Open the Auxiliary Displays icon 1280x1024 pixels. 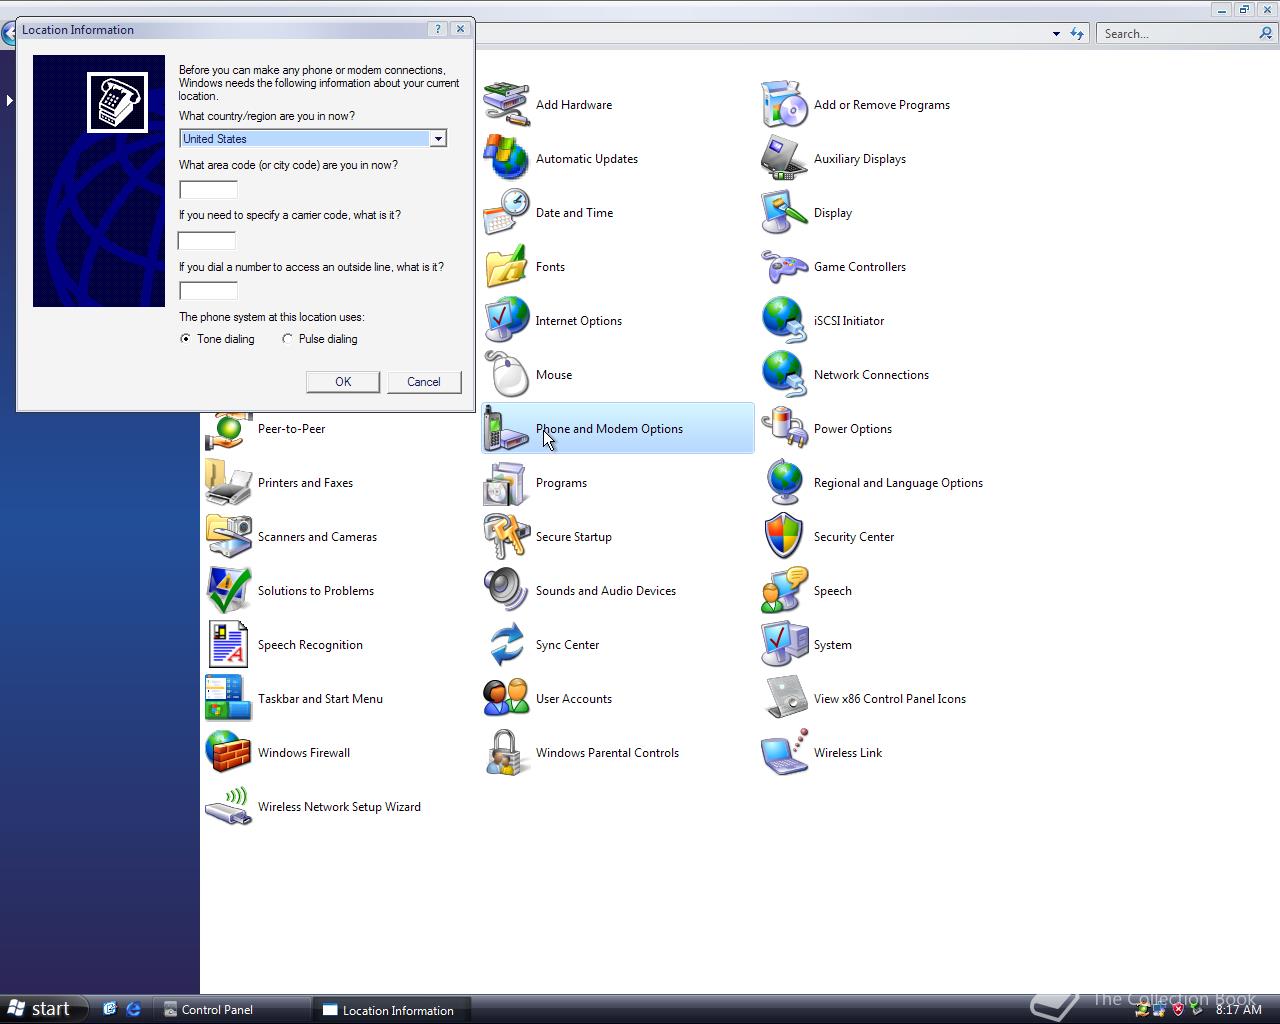click(784, 158)
